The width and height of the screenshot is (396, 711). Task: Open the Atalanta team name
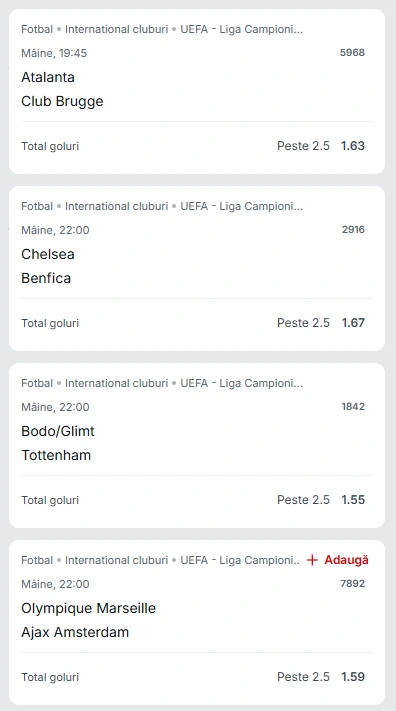pos(48,77)
